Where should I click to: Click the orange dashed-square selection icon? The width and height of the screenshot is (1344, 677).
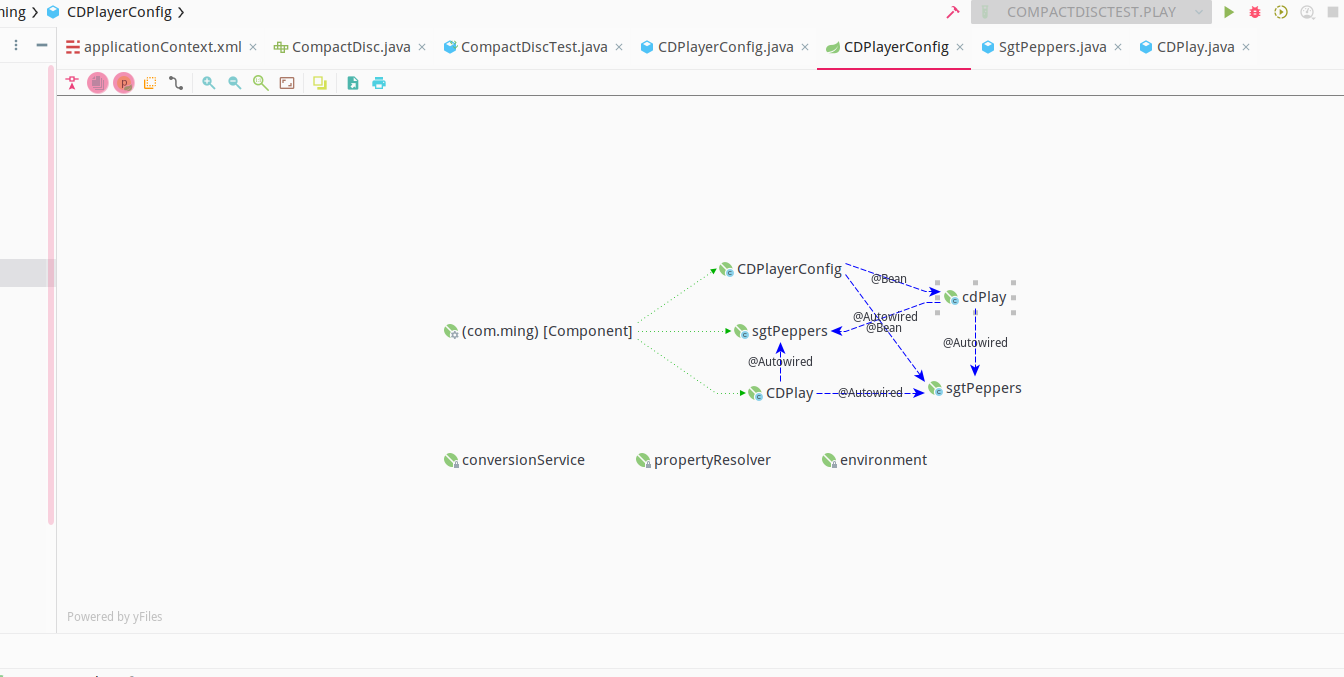[150, 83]
